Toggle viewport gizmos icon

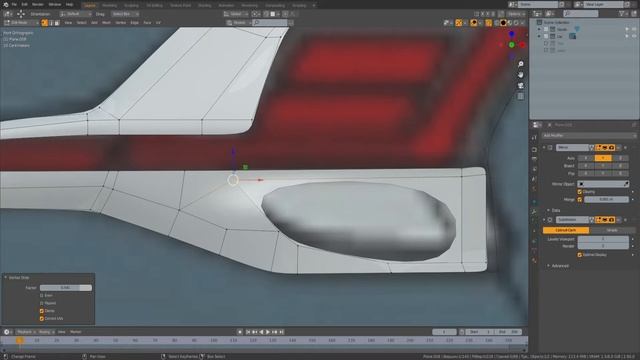[459, 23]
